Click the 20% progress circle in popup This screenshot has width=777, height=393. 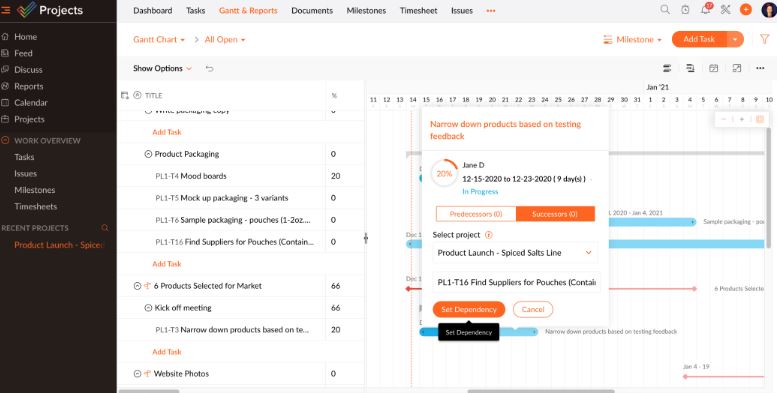pyautogui.click(x=444, y=173)
